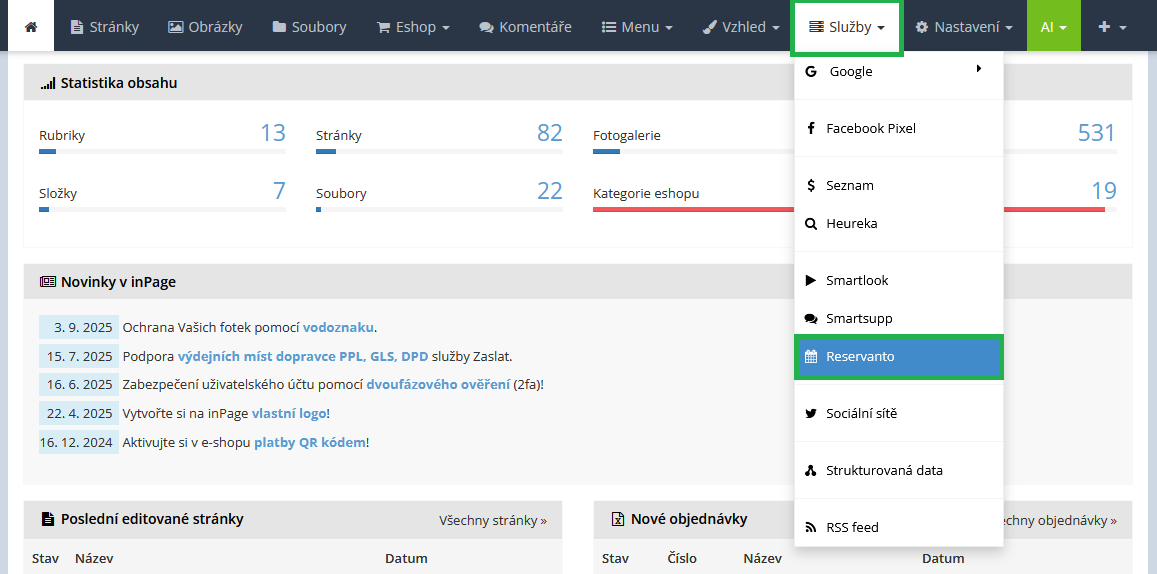Open RSS feed settings
Screen dimensions: 1157x574
click(x=852, y=527)
